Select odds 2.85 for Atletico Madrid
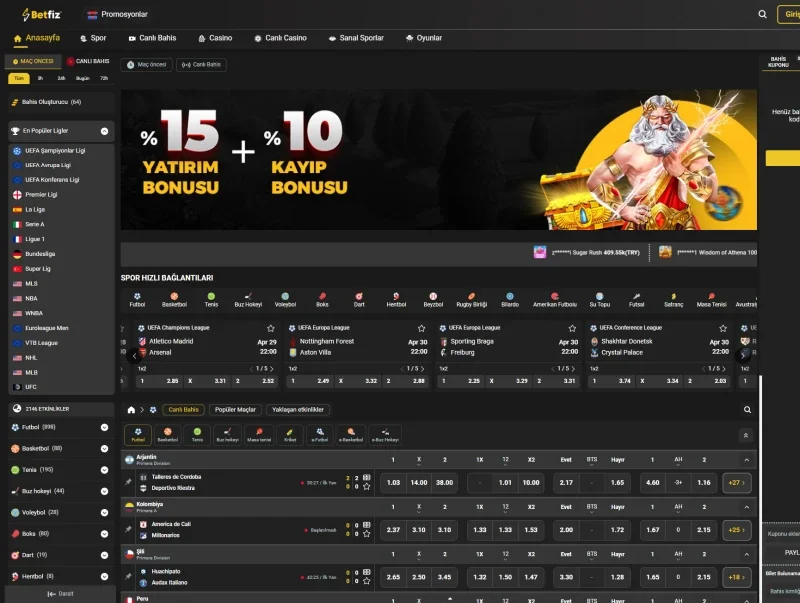Screen dimensions: 800x603 pyautogui.click(x=157, y=381)
